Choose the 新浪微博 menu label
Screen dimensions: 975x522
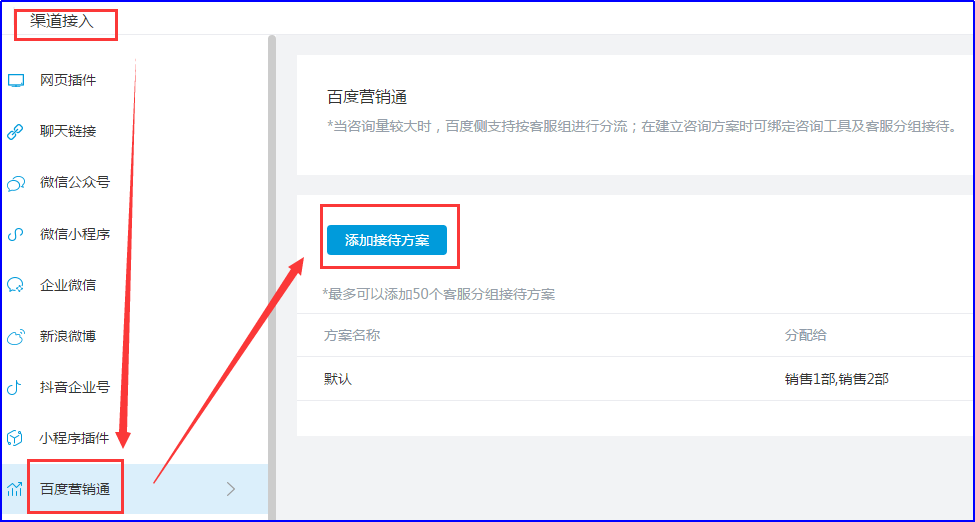(x=68, y=337)
